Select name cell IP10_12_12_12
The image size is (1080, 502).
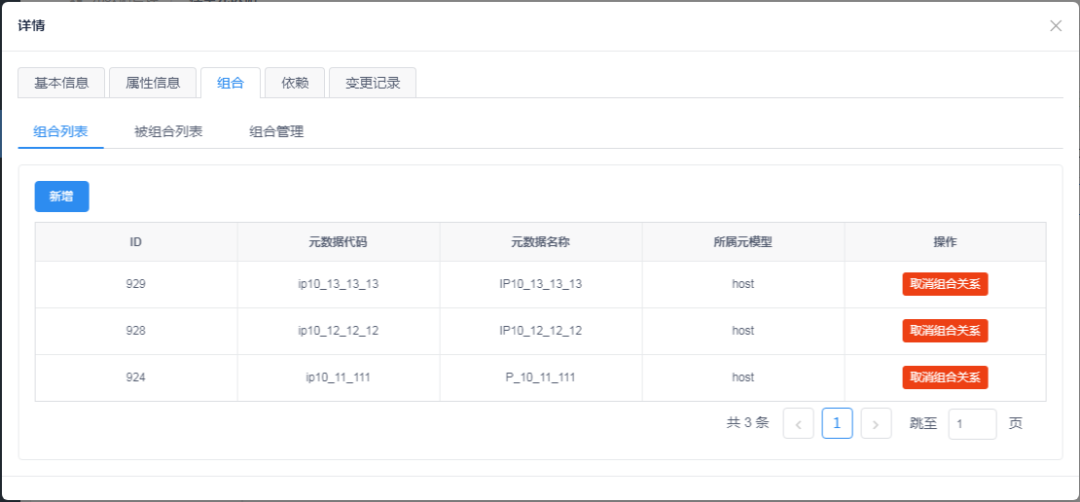(x=541, y=331)
